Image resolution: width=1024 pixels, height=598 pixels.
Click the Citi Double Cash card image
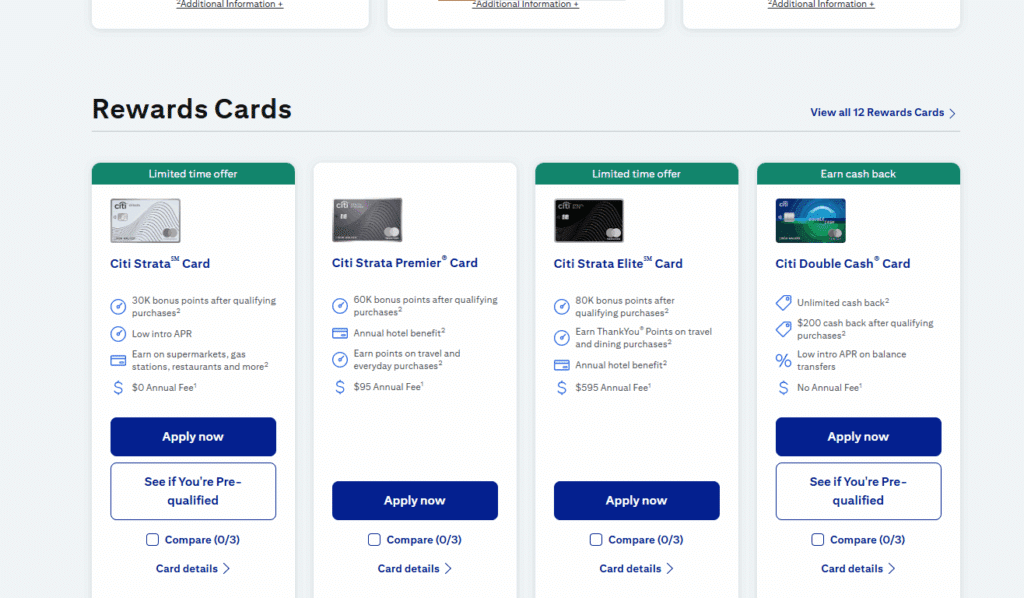(810, 221)
